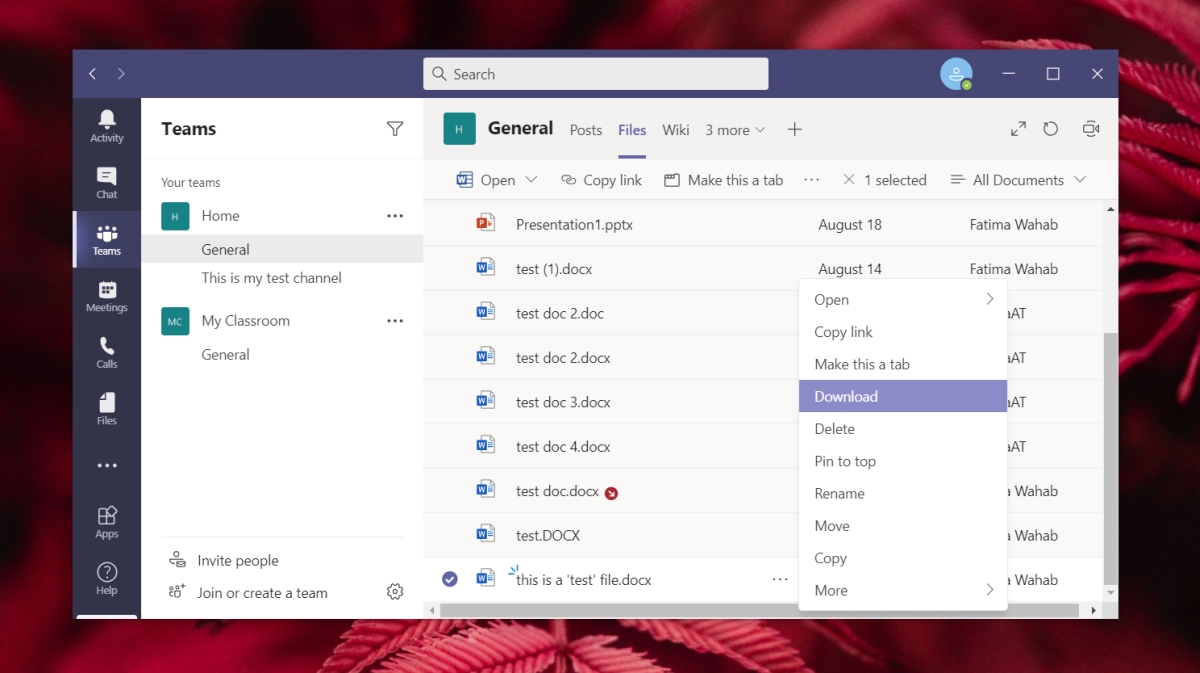Choose Download from the context menu
The image size is (1200, 673).
tap(846, 397)
